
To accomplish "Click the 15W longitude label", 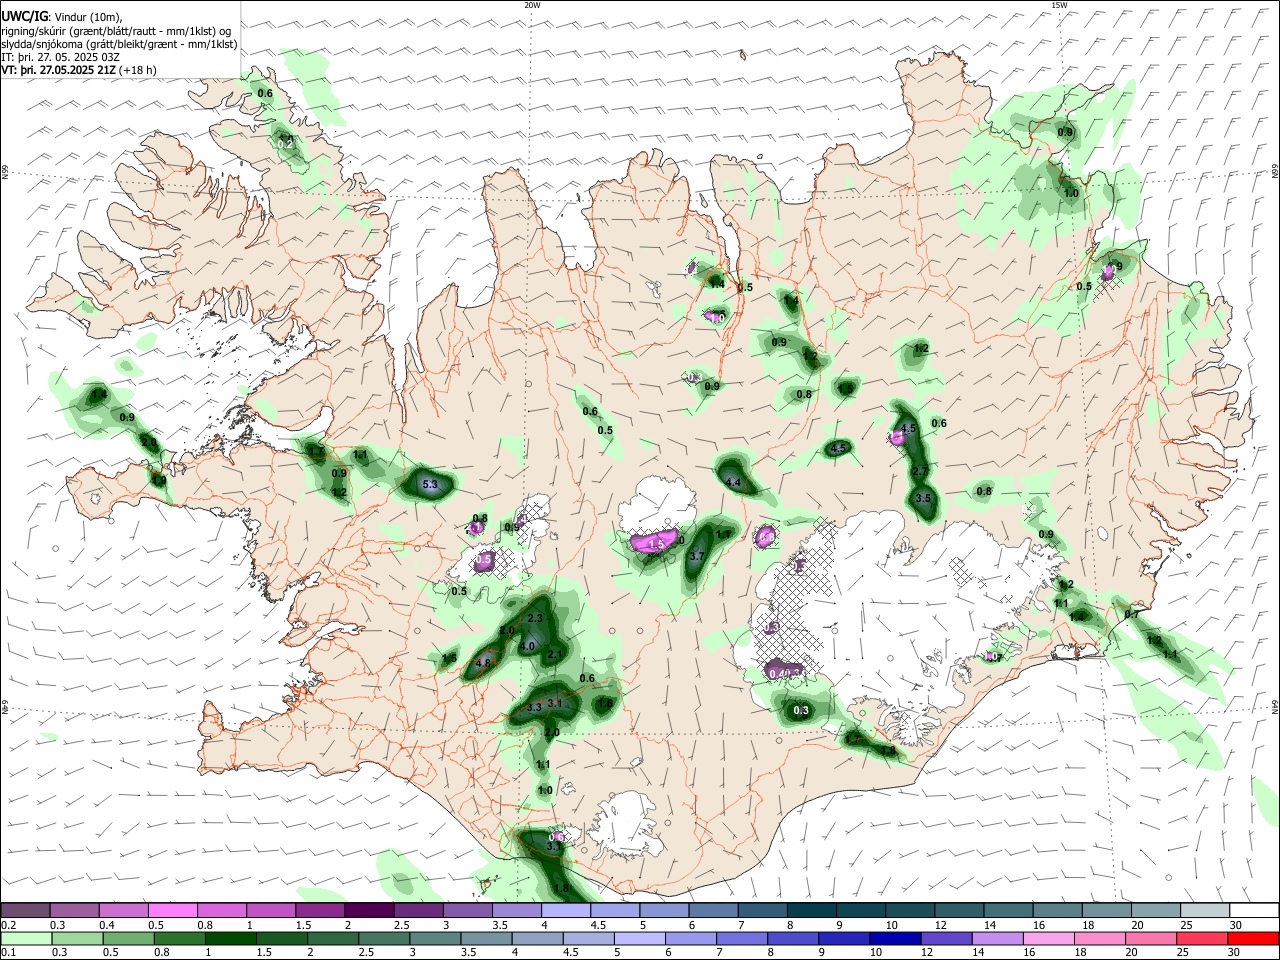I will (1059, 5).
